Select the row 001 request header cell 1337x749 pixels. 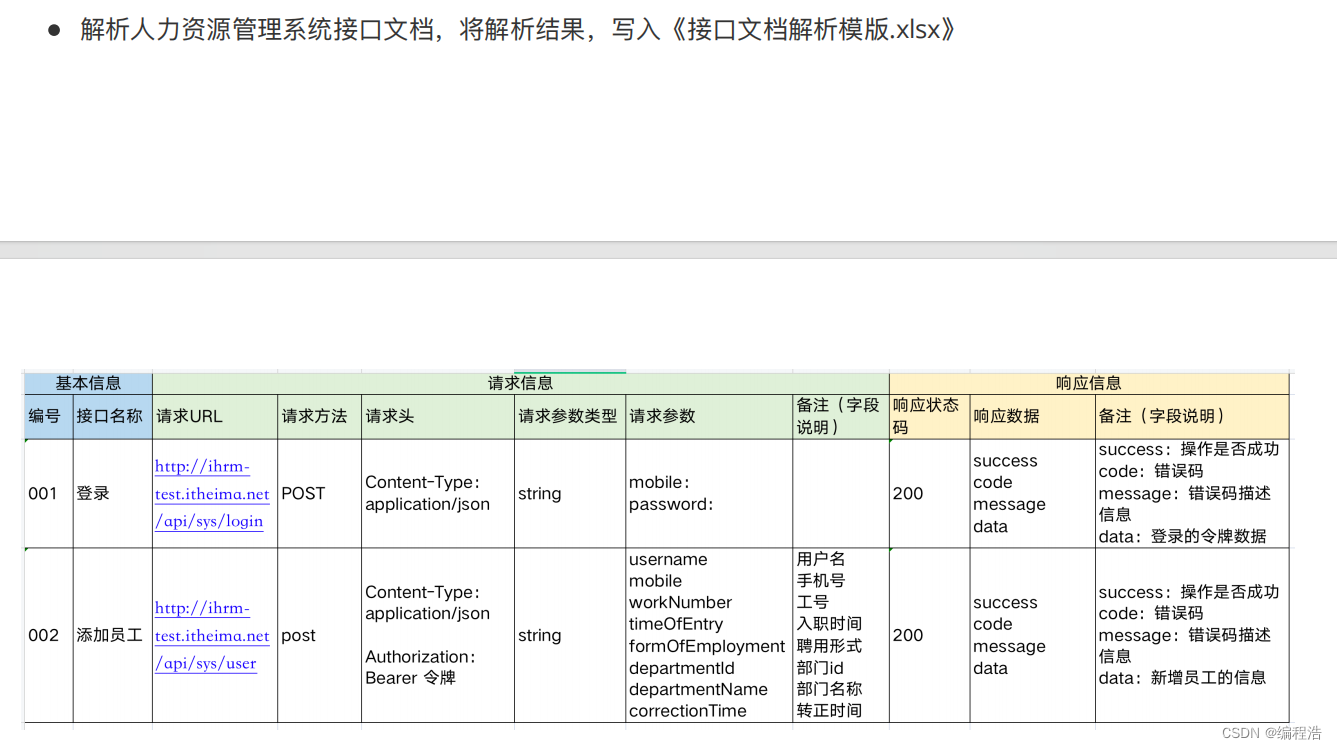(438, 493)
